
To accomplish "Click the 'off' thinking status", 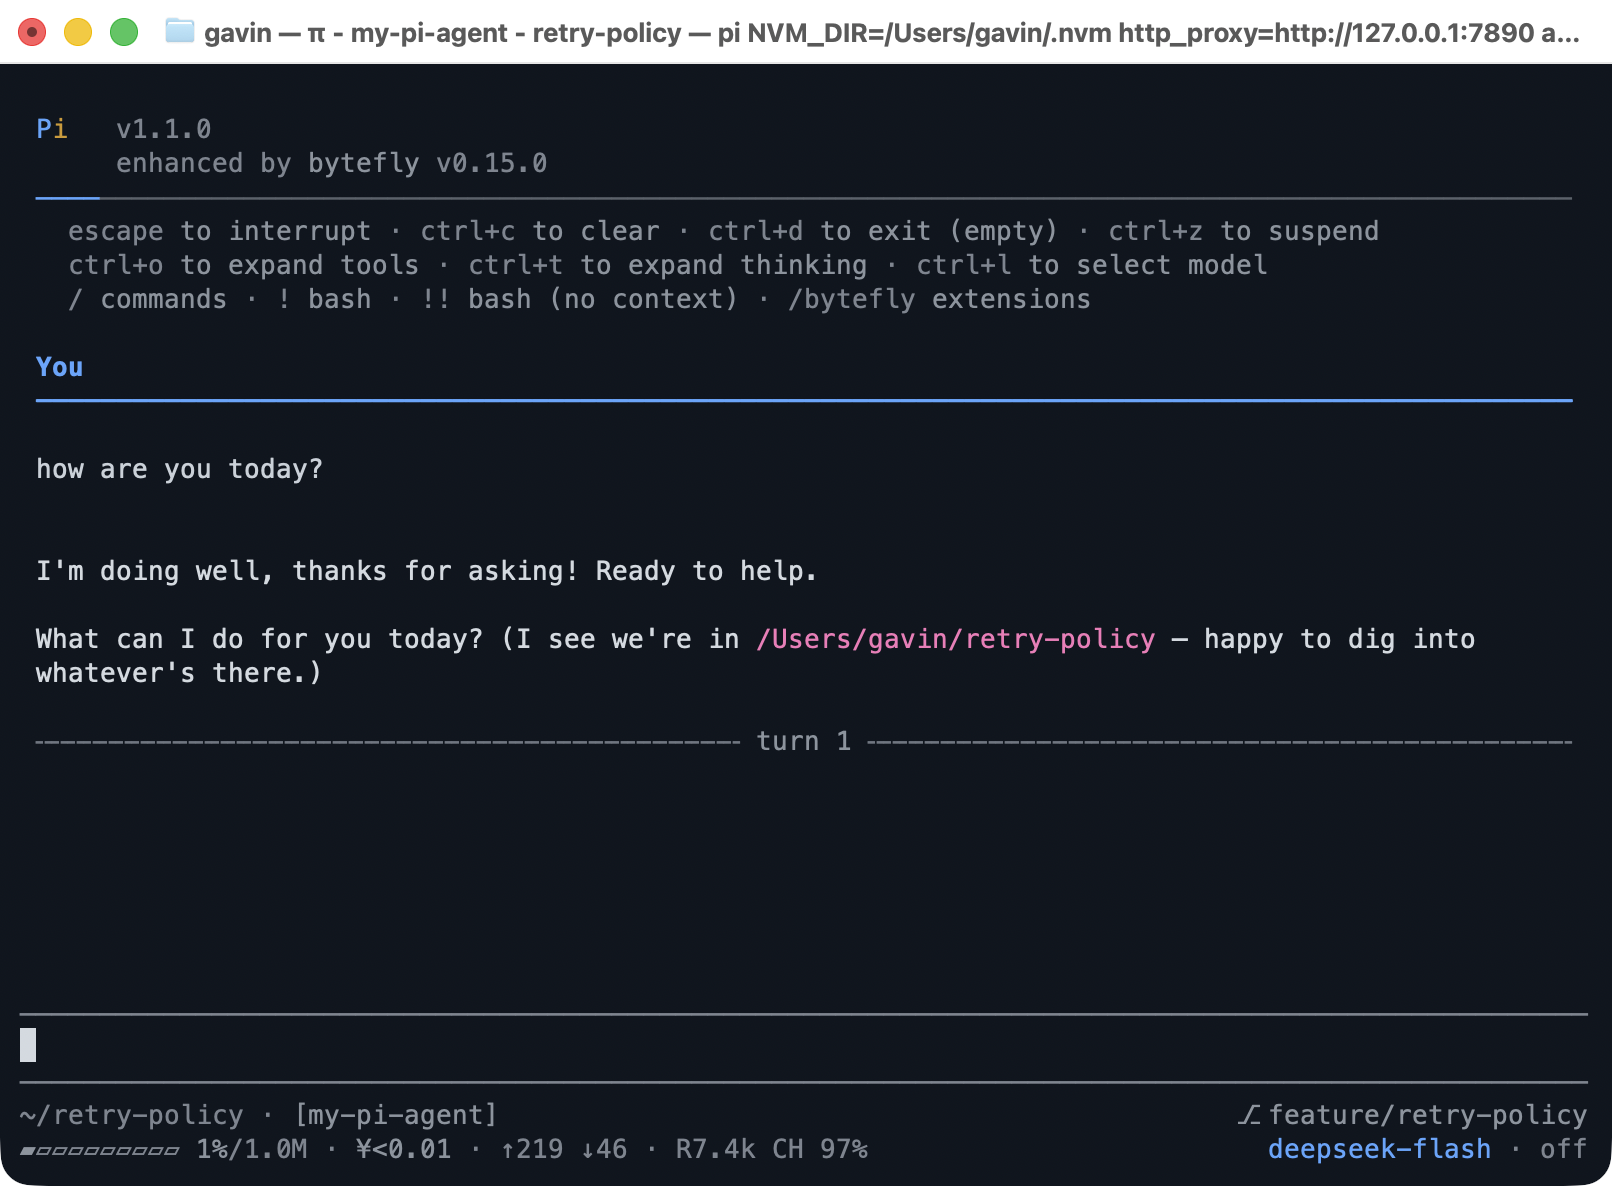I will 1564,1149.
